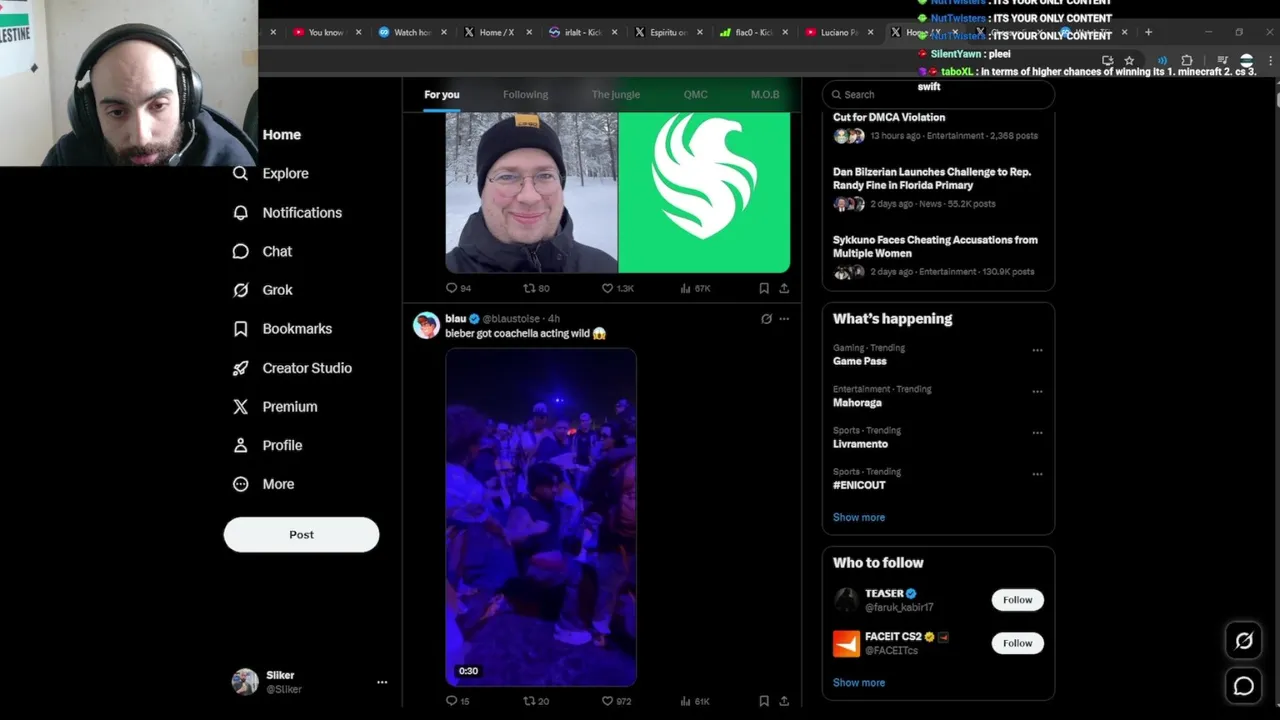This screenshot has height=720, width=1280.
Task: Repost the post with 80 reposts
Action: pos(536,288)
